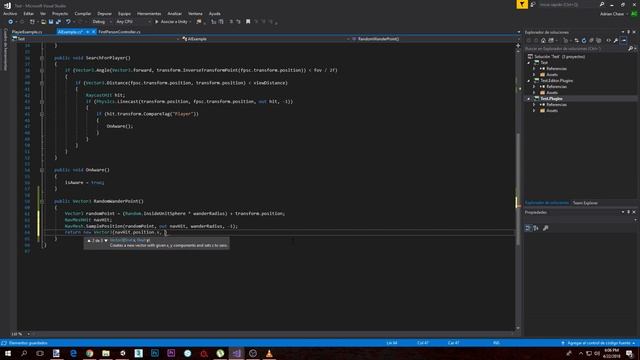Collapse the Test.Plugins project node

pos(529,99)
